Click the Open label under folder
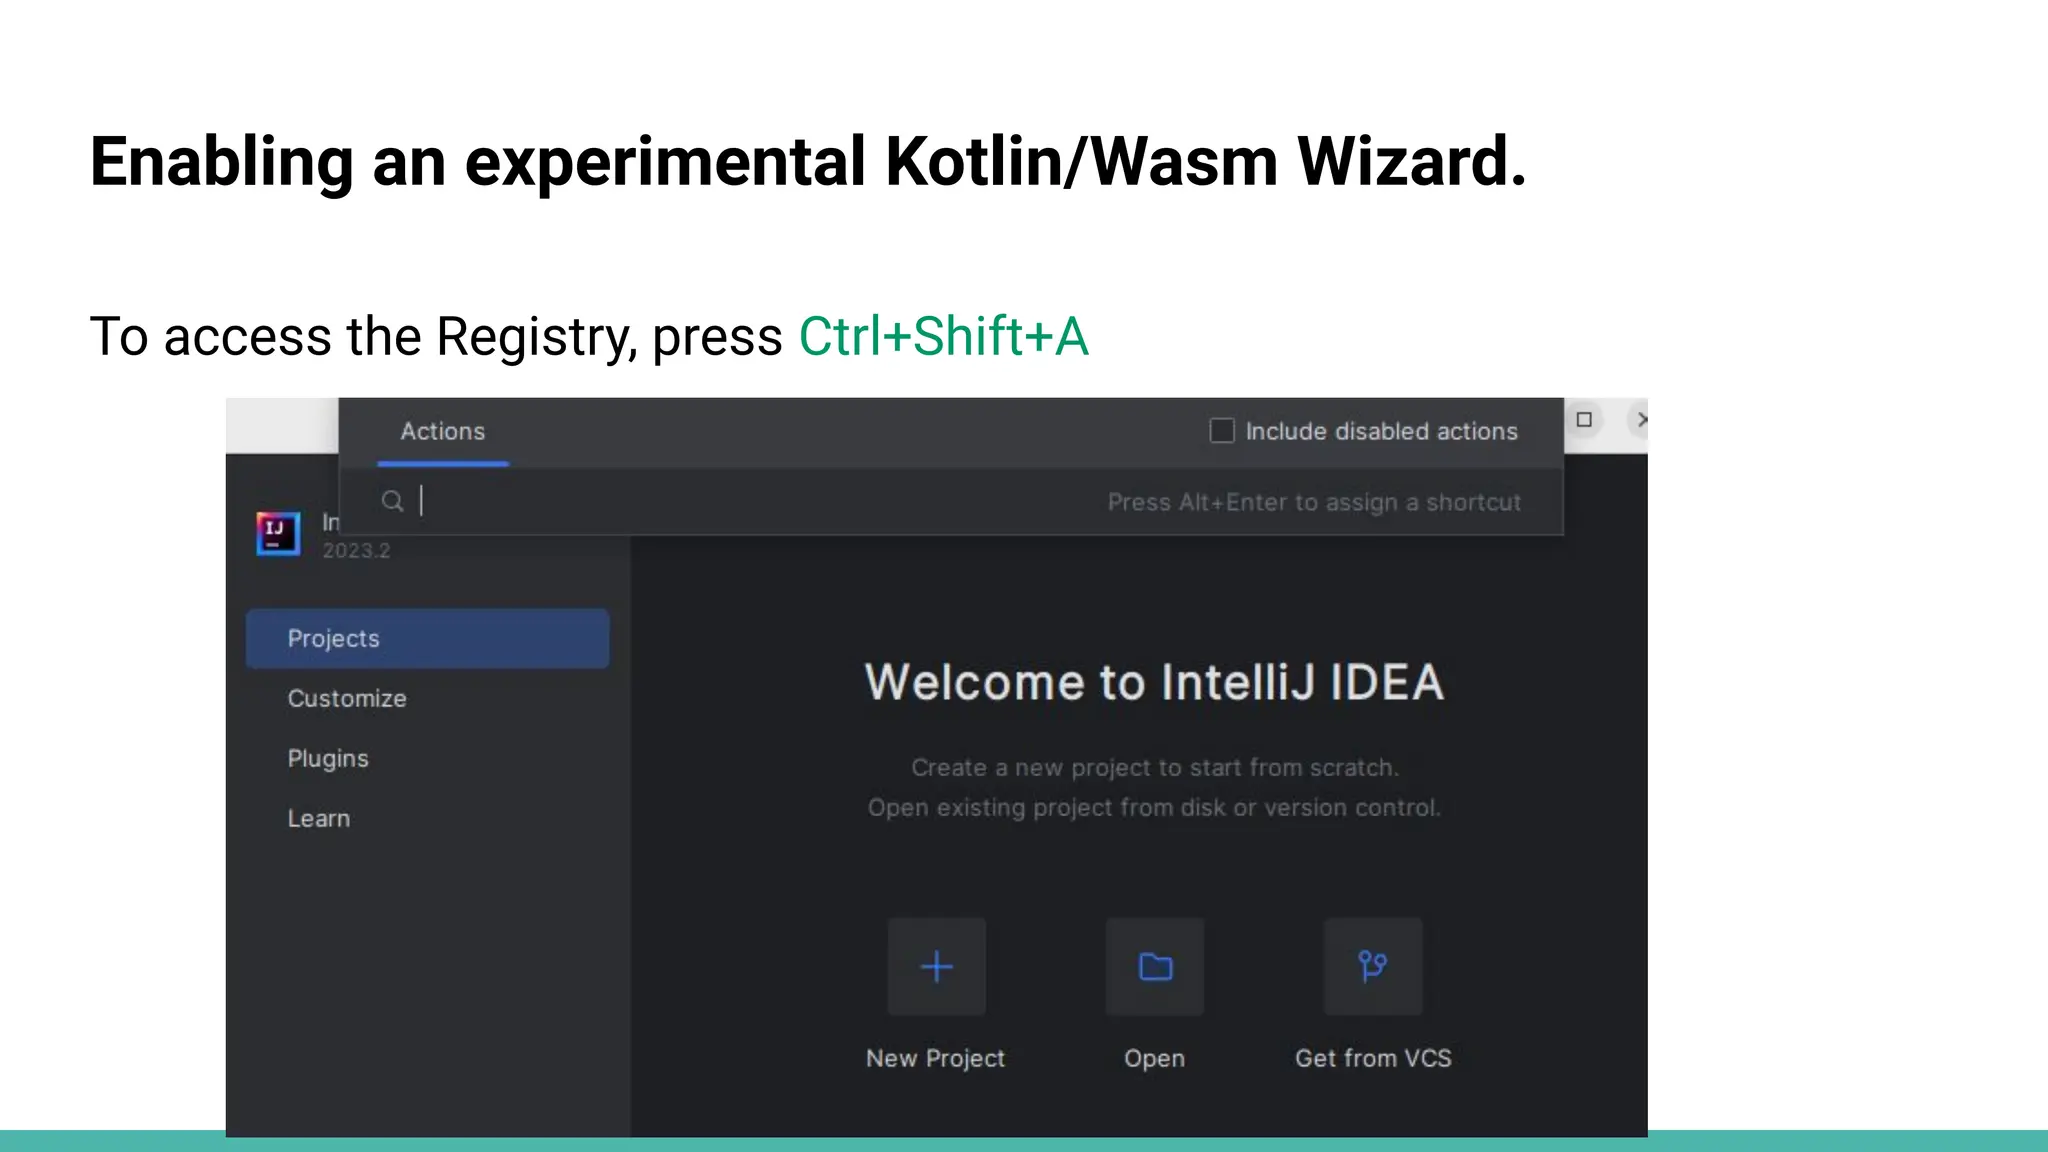 coord(1154,1058)
